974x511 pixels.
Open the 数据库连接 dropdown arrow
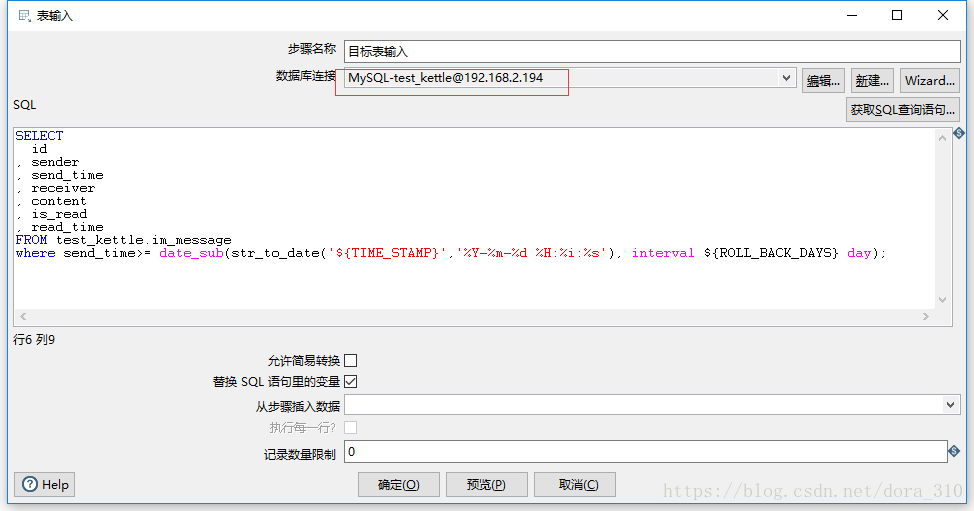pyautogui.click(x=786, y=78)
